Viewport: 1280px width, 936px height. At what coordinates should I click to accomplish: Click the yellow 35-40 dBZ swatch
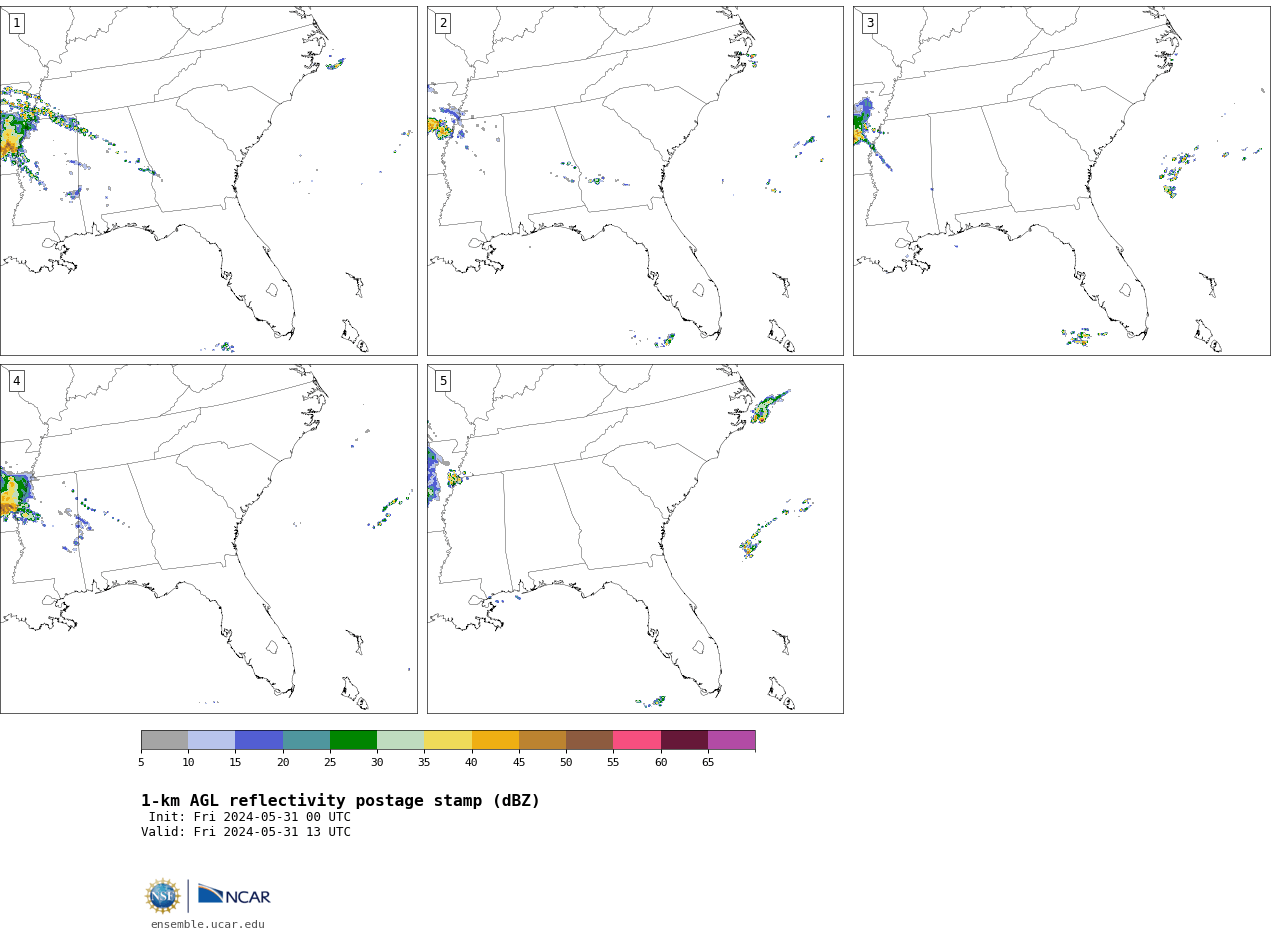(x=448, y=740)
